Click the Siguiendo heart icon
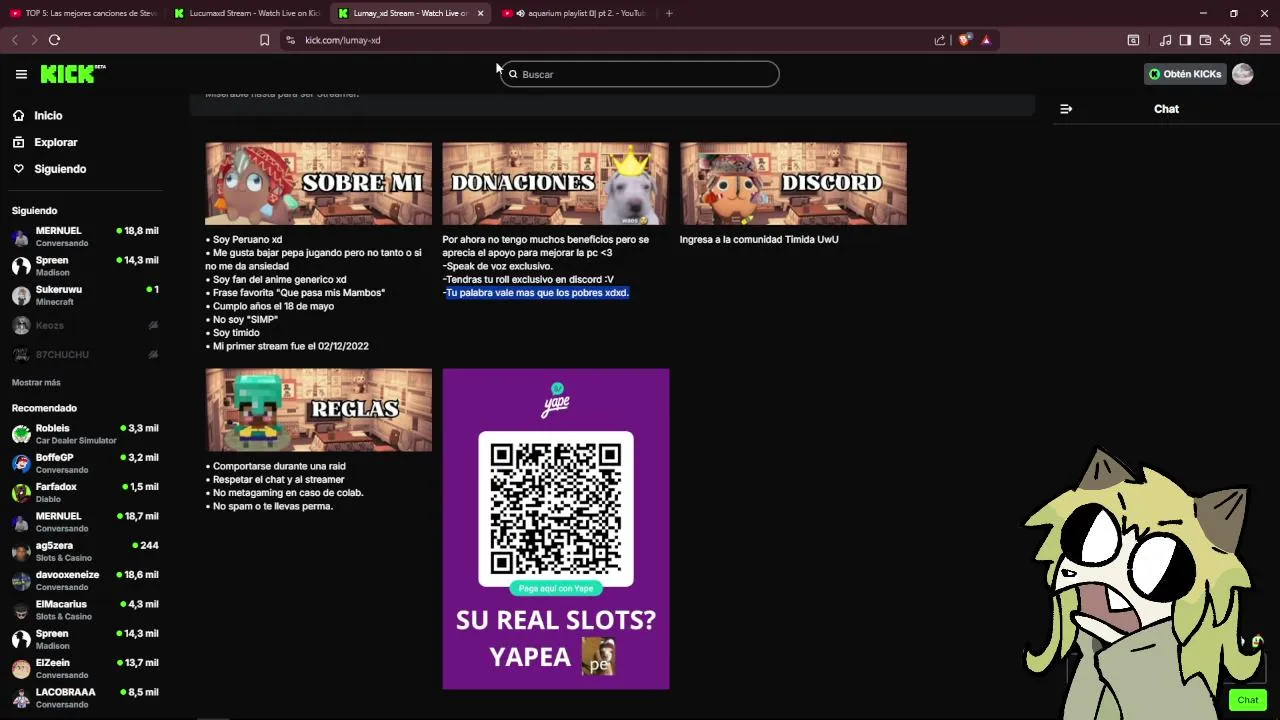 18,169
